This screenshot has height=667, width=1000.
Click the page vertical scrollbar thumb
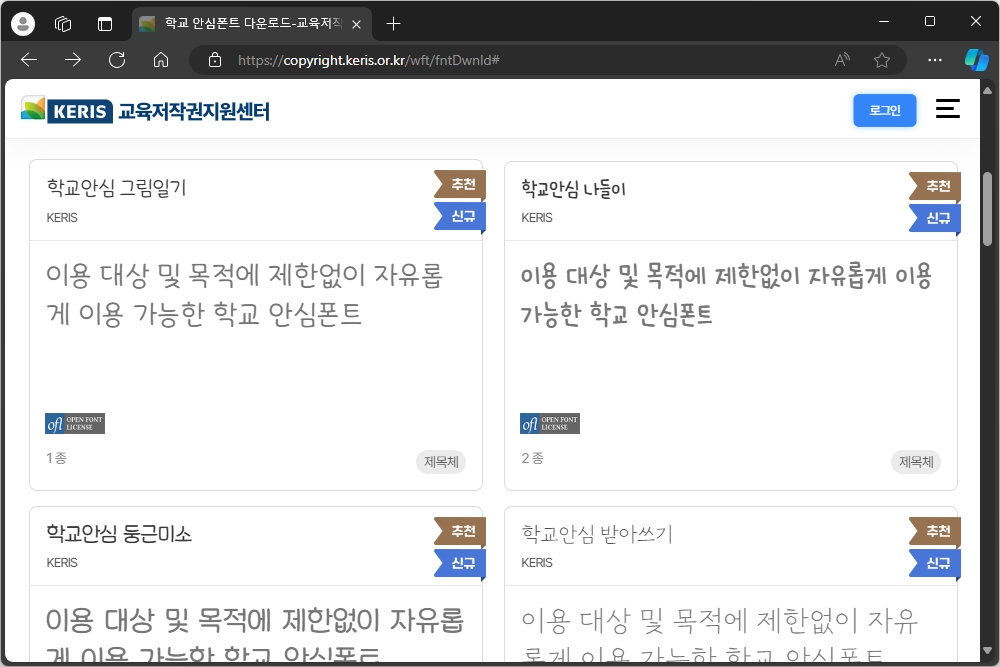tap(988, 209)
